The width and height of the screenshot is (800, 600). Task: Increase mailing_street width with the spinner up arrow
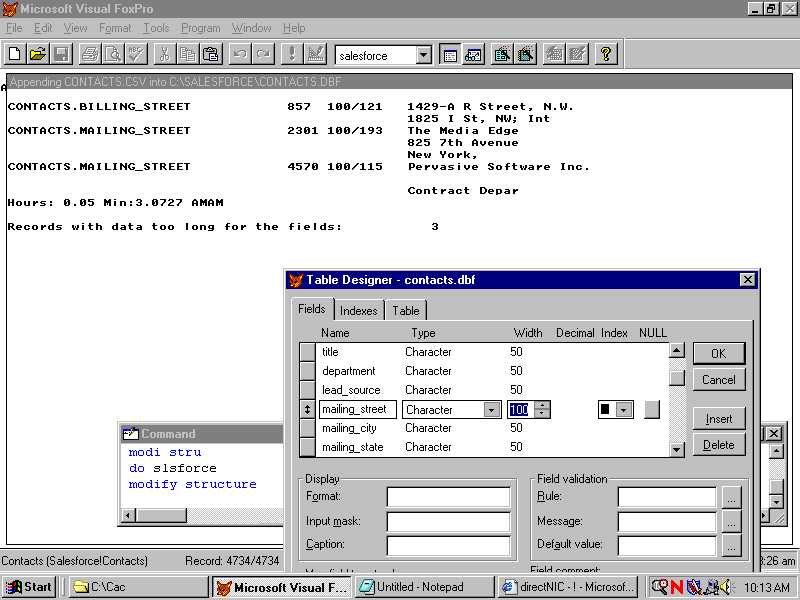(x=543, y=405)
